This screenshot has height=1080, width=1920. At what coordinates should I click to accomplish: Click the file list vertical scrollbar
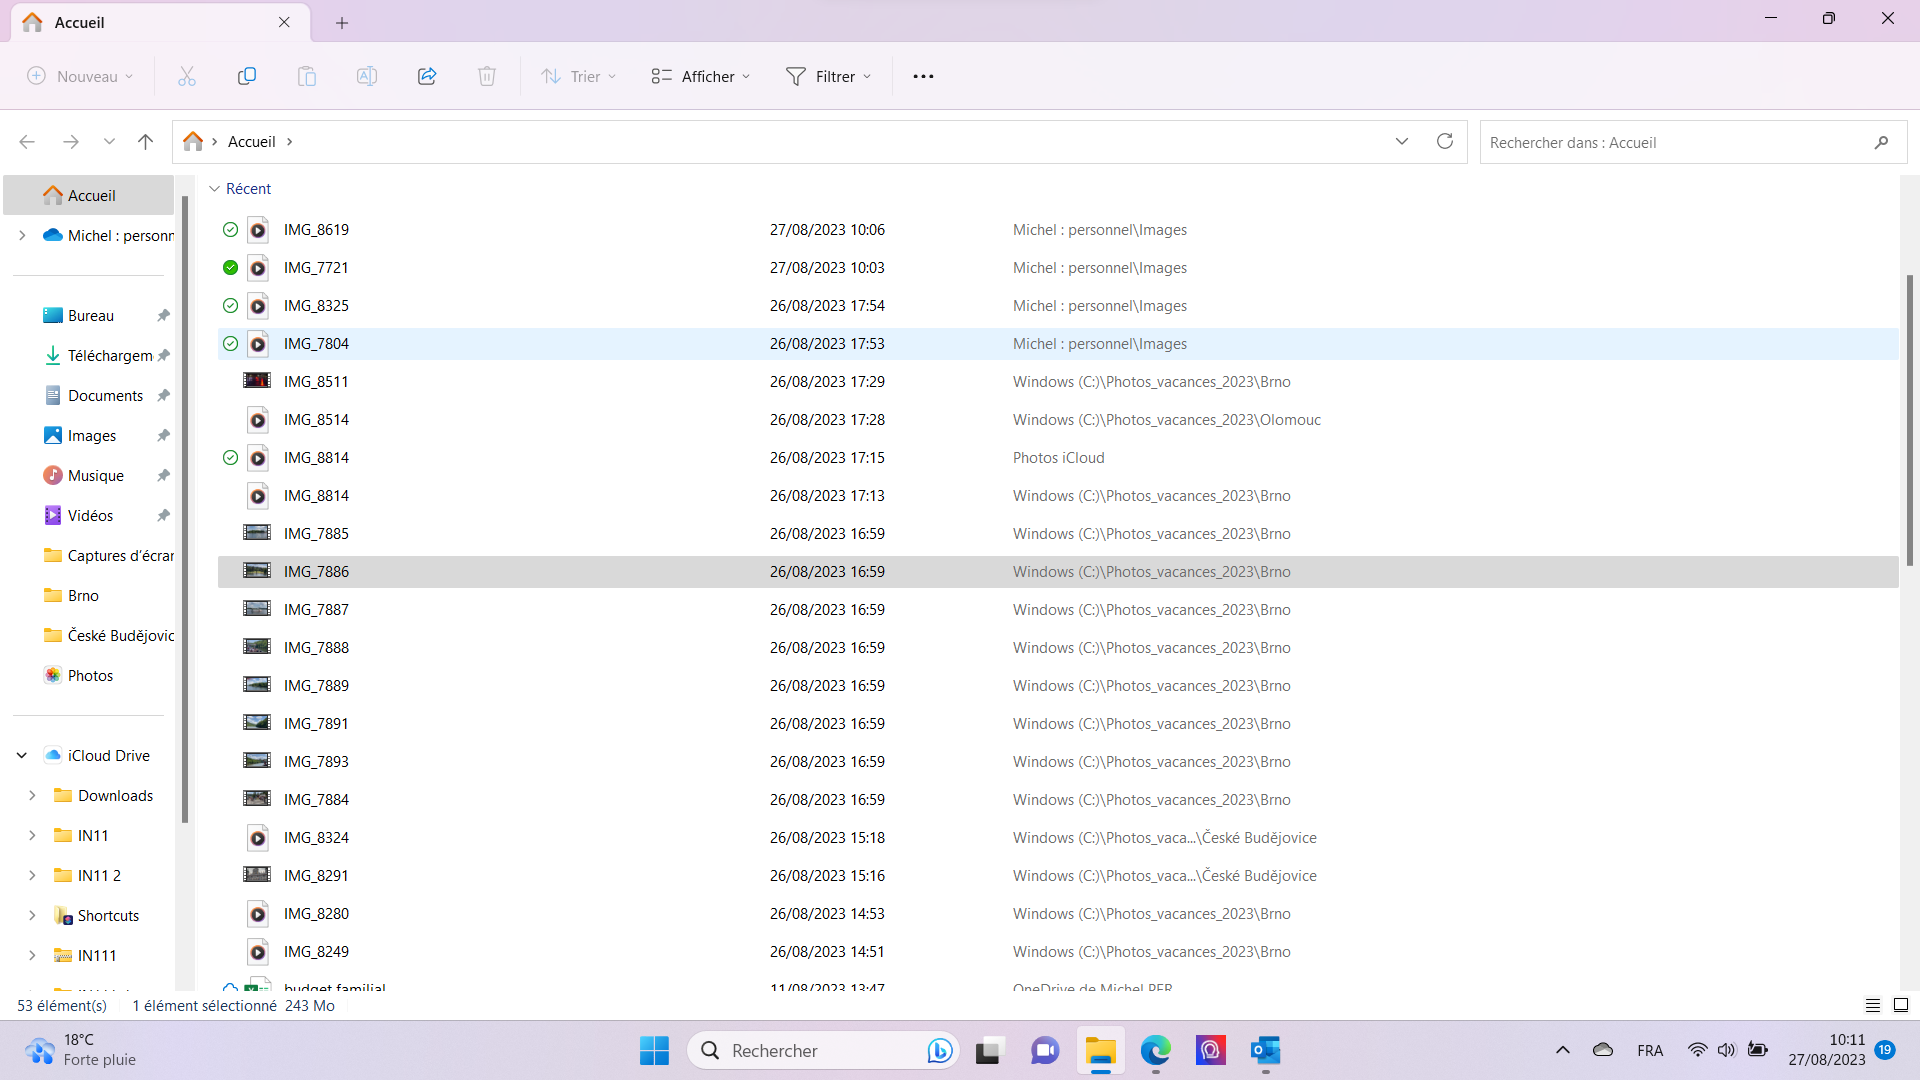pos(1909,420)
